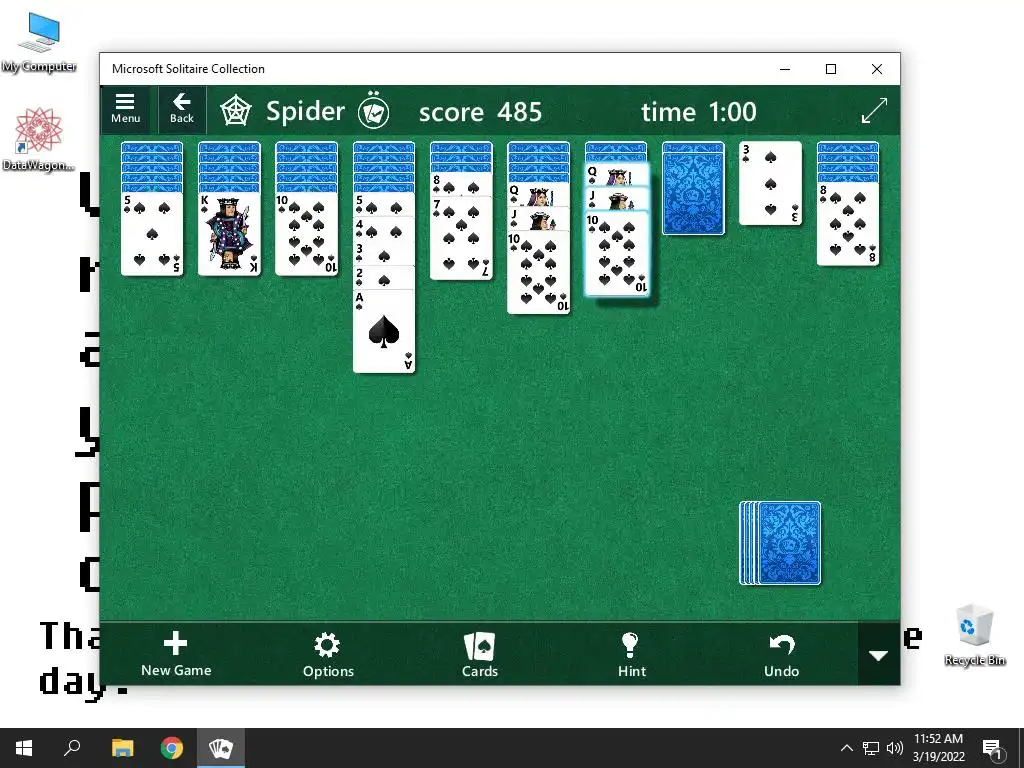The image size is (1024, 768).
Task: Open File Explorer from taskbar
Action: point(122,748)
